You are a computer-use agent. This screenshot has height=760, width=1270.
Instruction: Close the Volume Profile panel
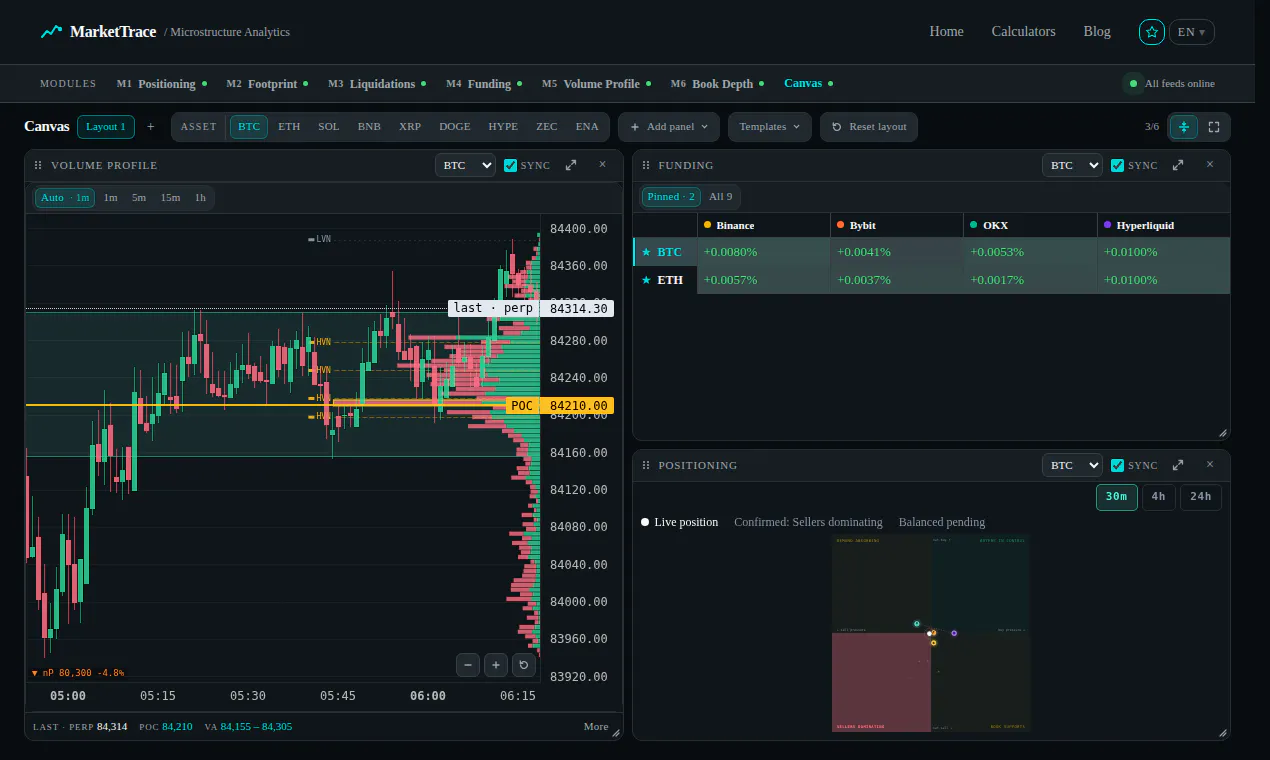tap(602, 165)
